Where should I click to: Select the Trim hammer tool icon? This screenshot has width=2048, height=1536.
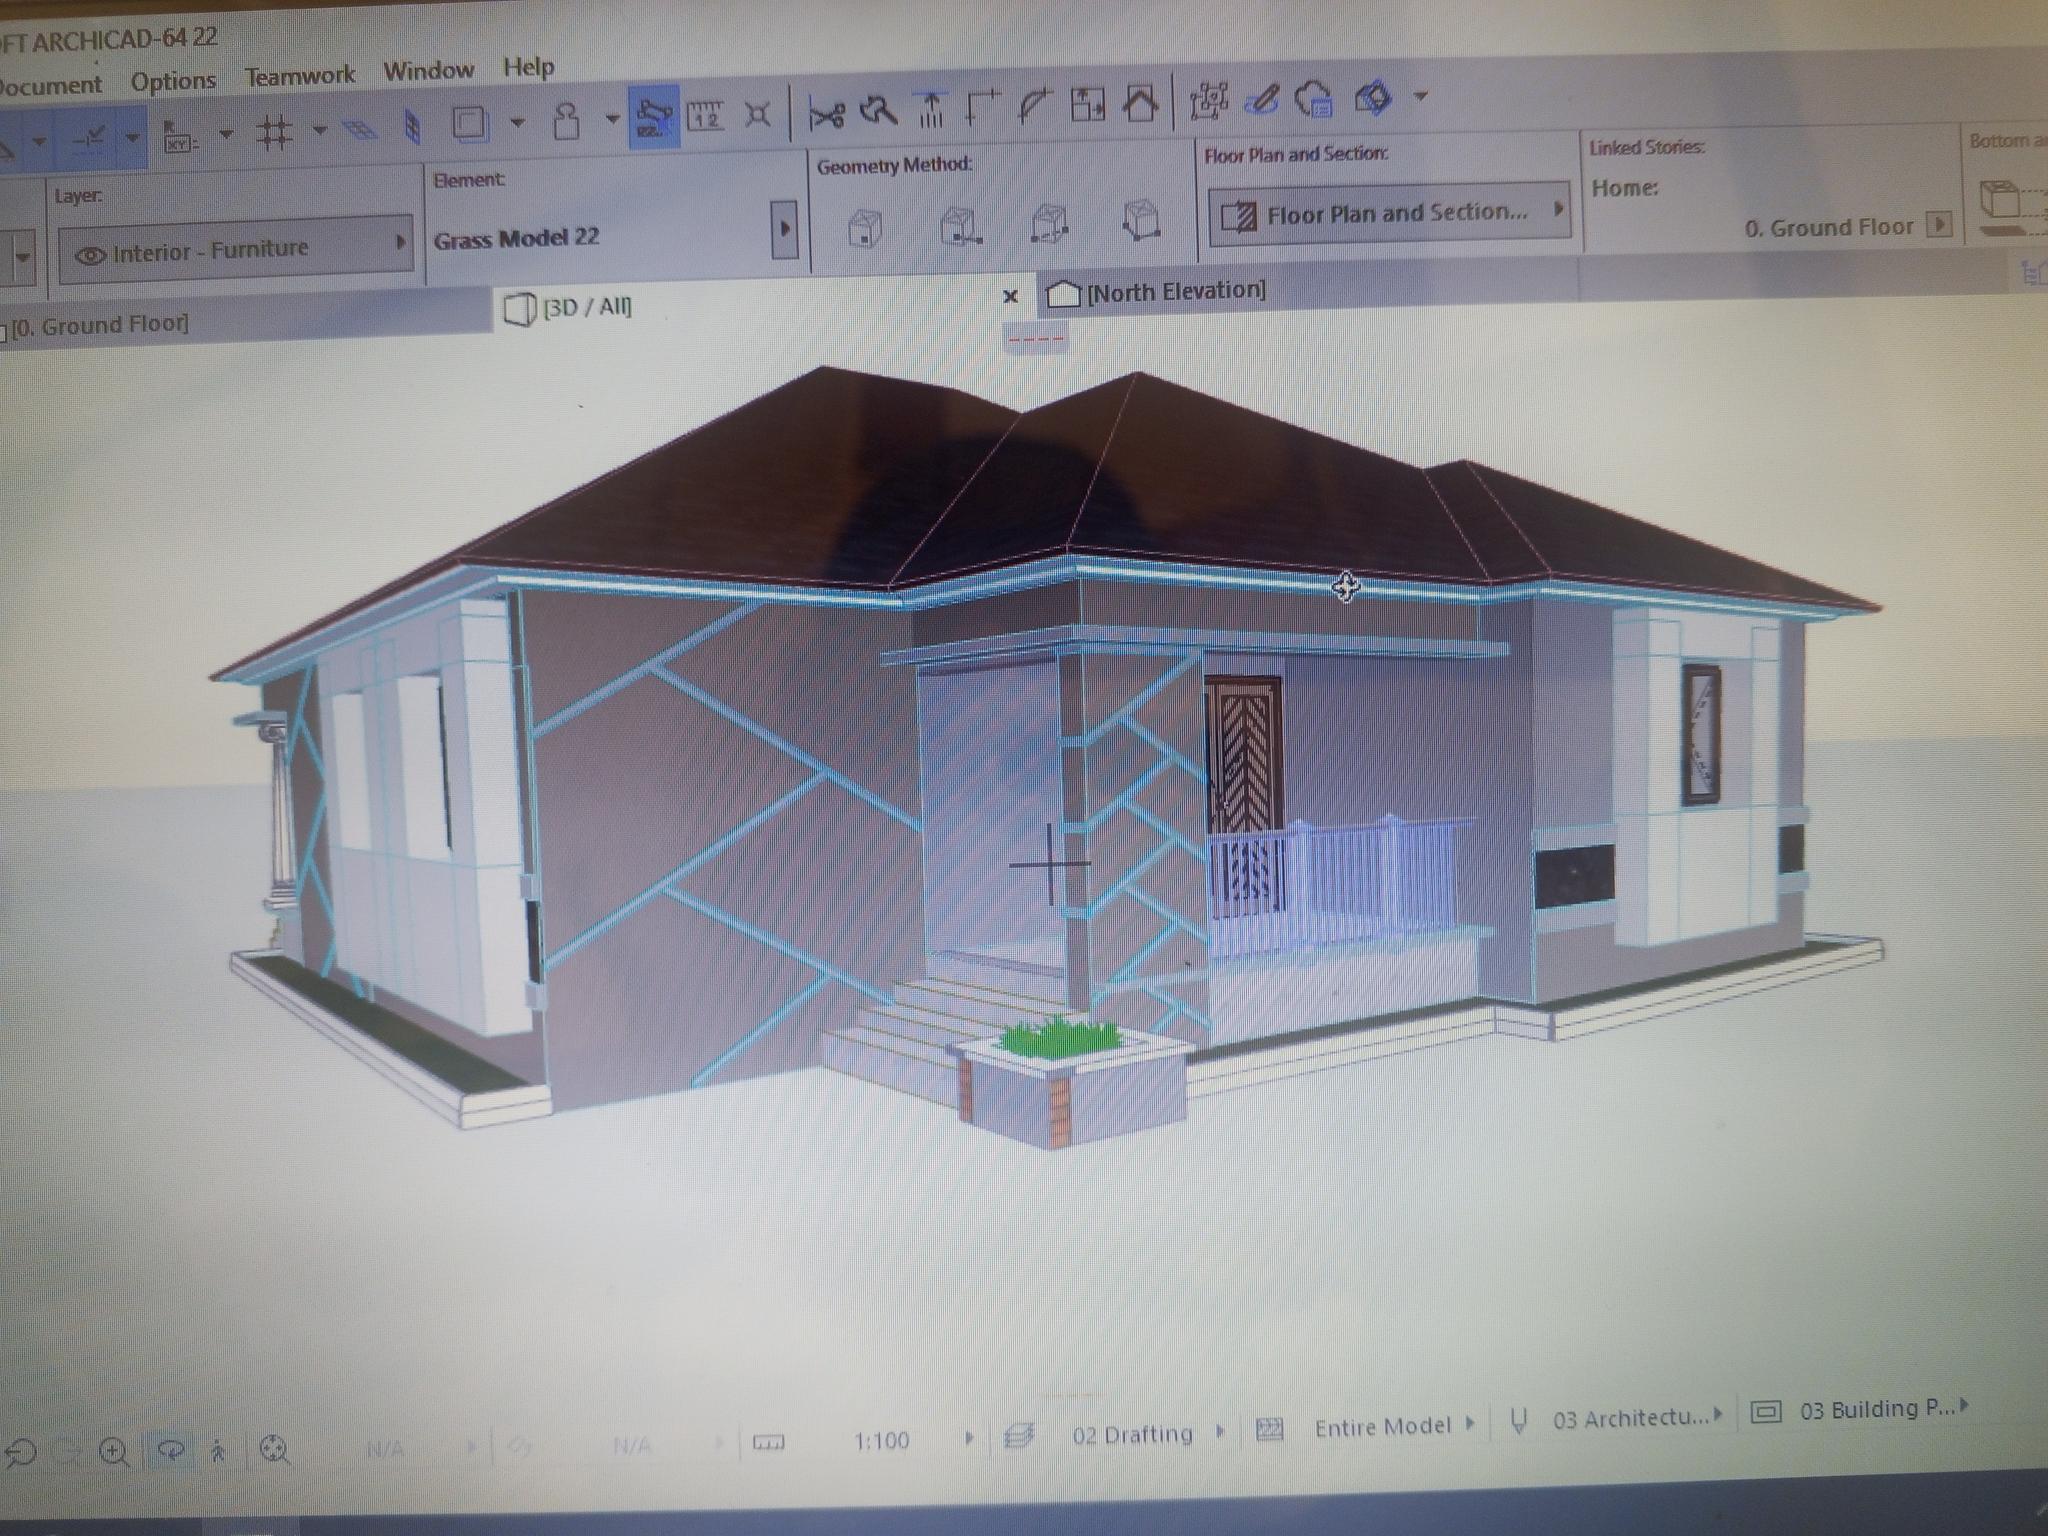878,110
